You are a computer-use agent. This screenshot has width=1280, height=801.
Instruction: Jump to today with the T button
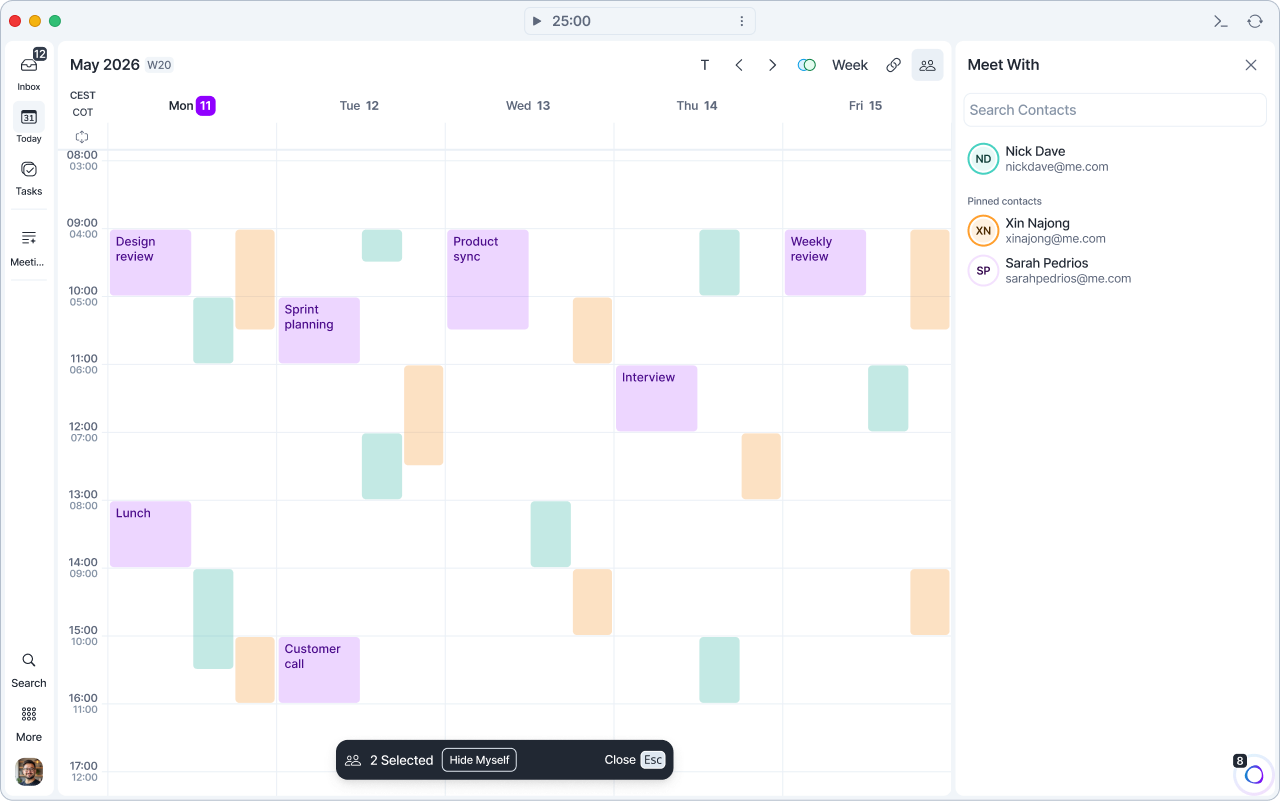[x=705, y=65]
